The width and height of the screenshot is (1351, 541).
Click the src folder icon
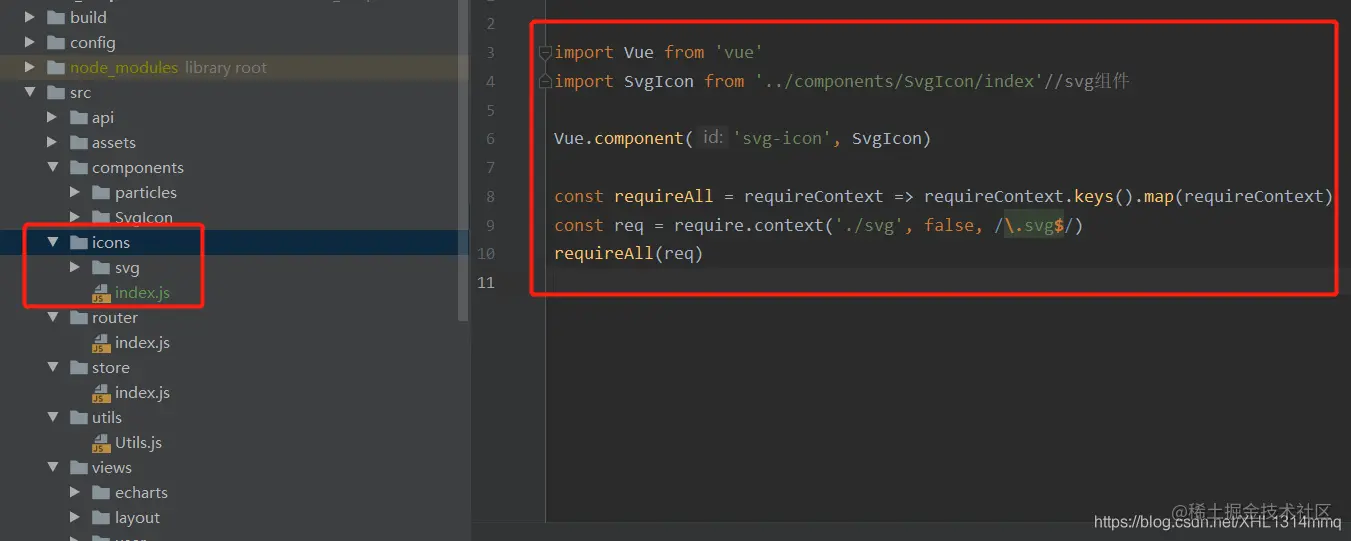click(x=56, y=92)
